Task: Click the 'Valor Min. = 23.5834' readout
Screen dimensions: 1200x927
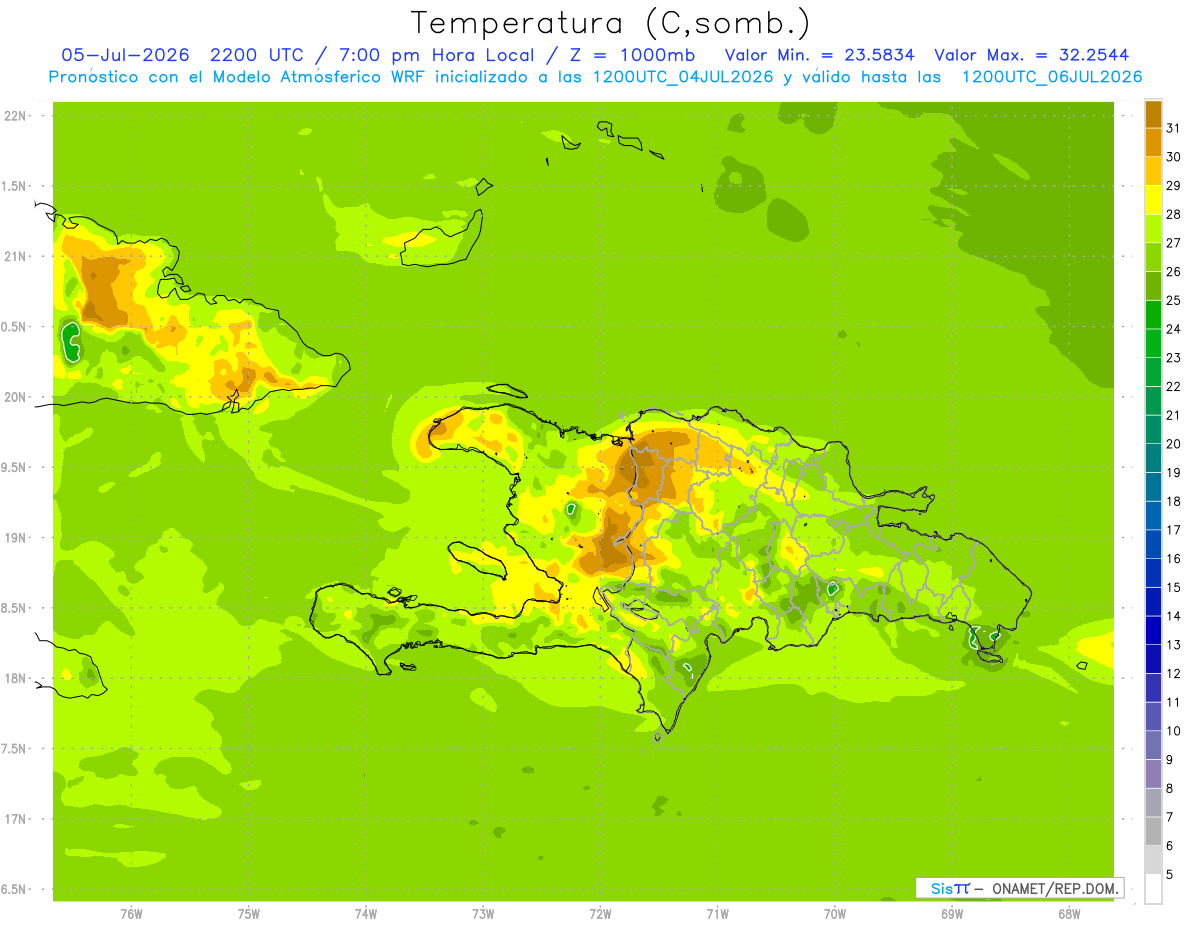Action: (x=819, y=55)
